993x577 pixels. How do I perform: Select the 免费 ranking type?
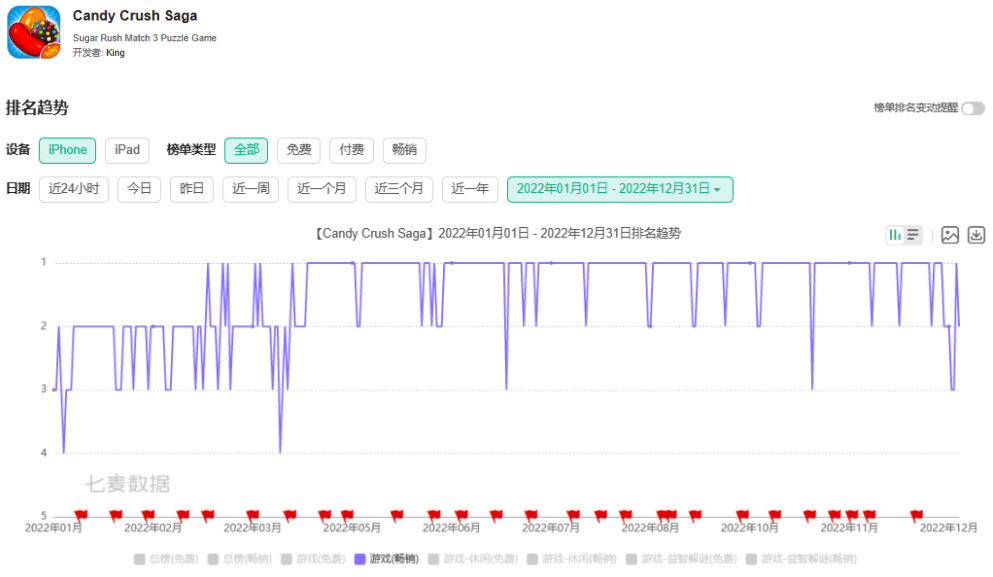tap(298, 150)
